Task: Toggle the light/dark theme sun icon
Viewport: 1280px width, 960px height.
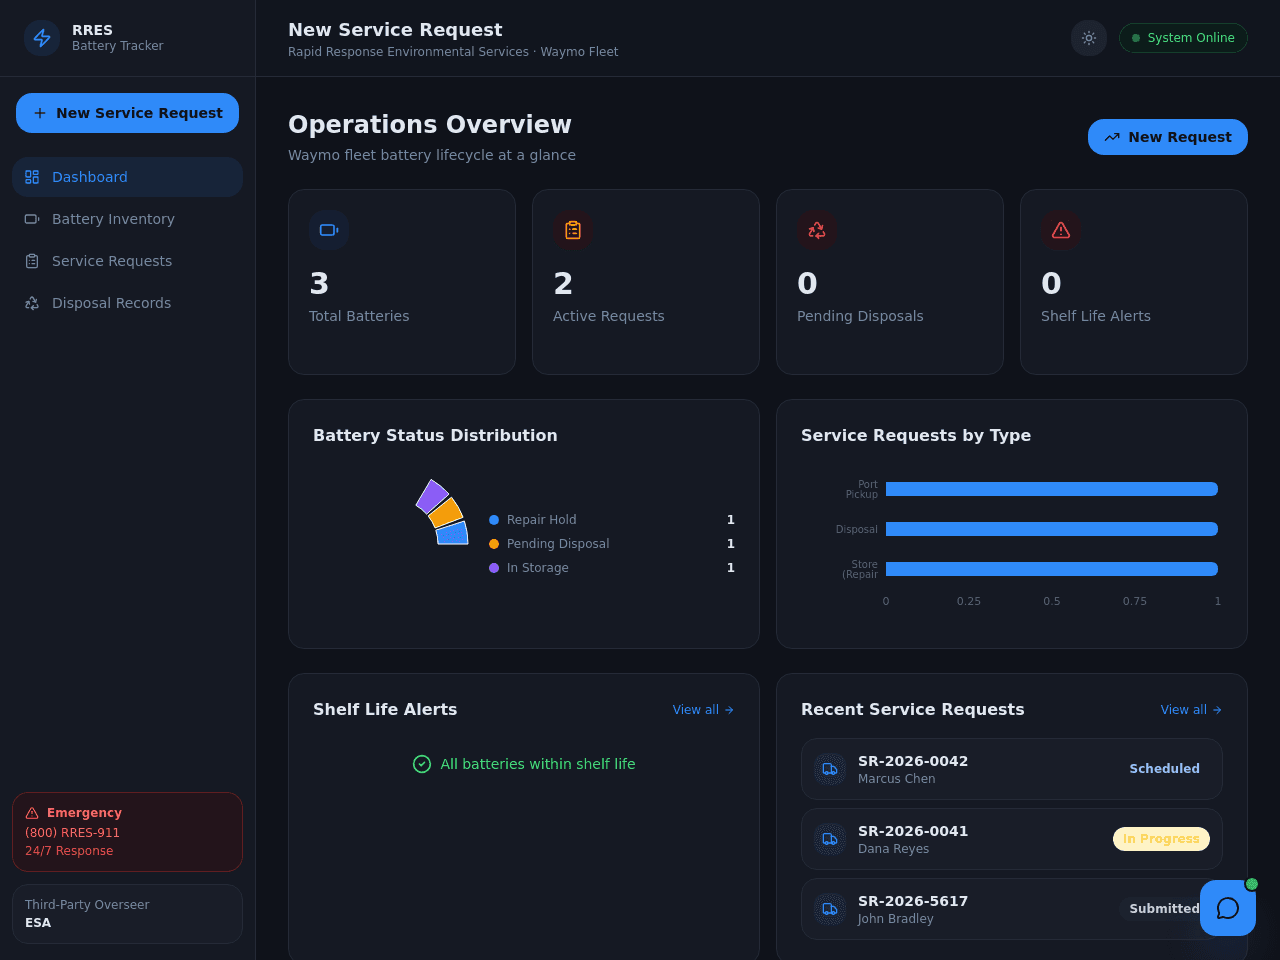Action: pos(1089,38)
